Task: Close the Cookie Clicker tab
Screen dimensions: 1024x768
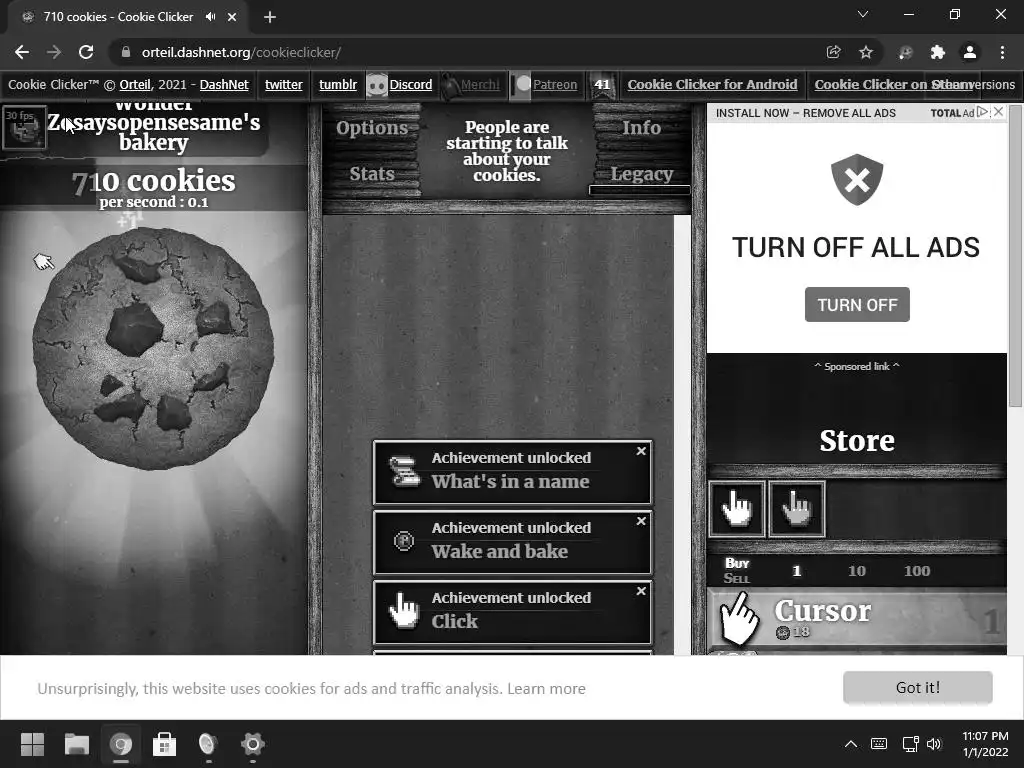Action: coord(232,17)
